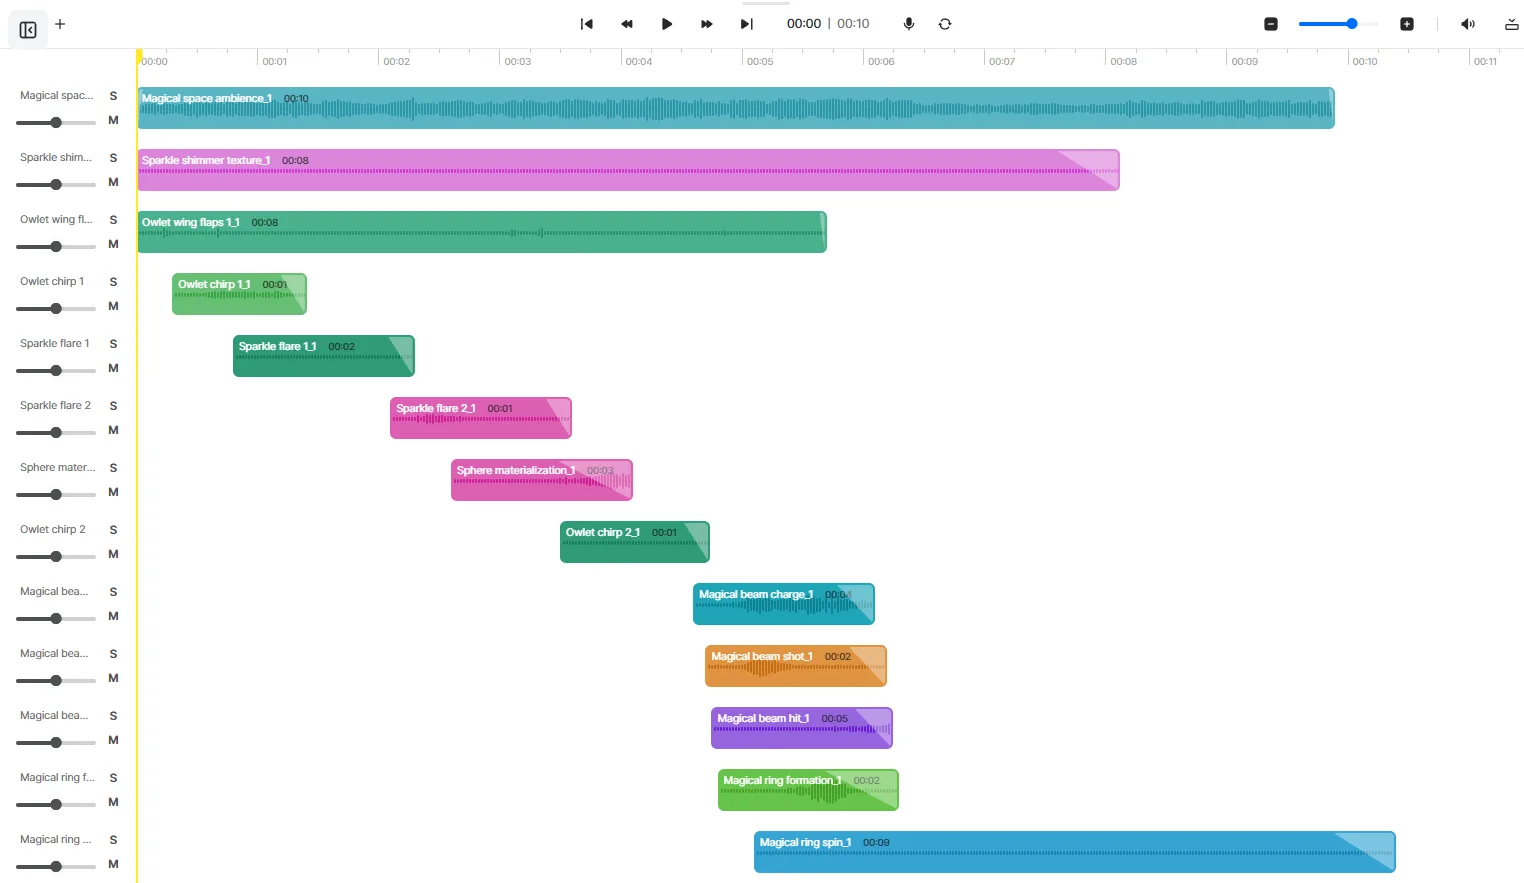Select the Magical beam hit_1 clip
This screenshot has height=883, width=1524.
point(802,728)
